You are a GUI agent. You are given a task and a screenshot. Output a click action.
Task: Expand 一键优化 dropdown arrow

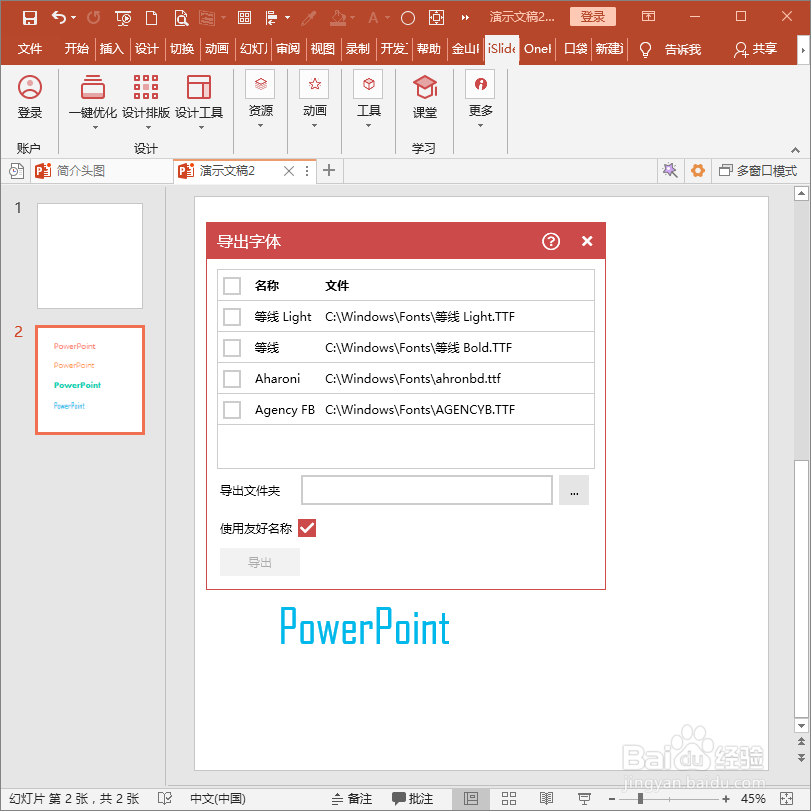95,128
